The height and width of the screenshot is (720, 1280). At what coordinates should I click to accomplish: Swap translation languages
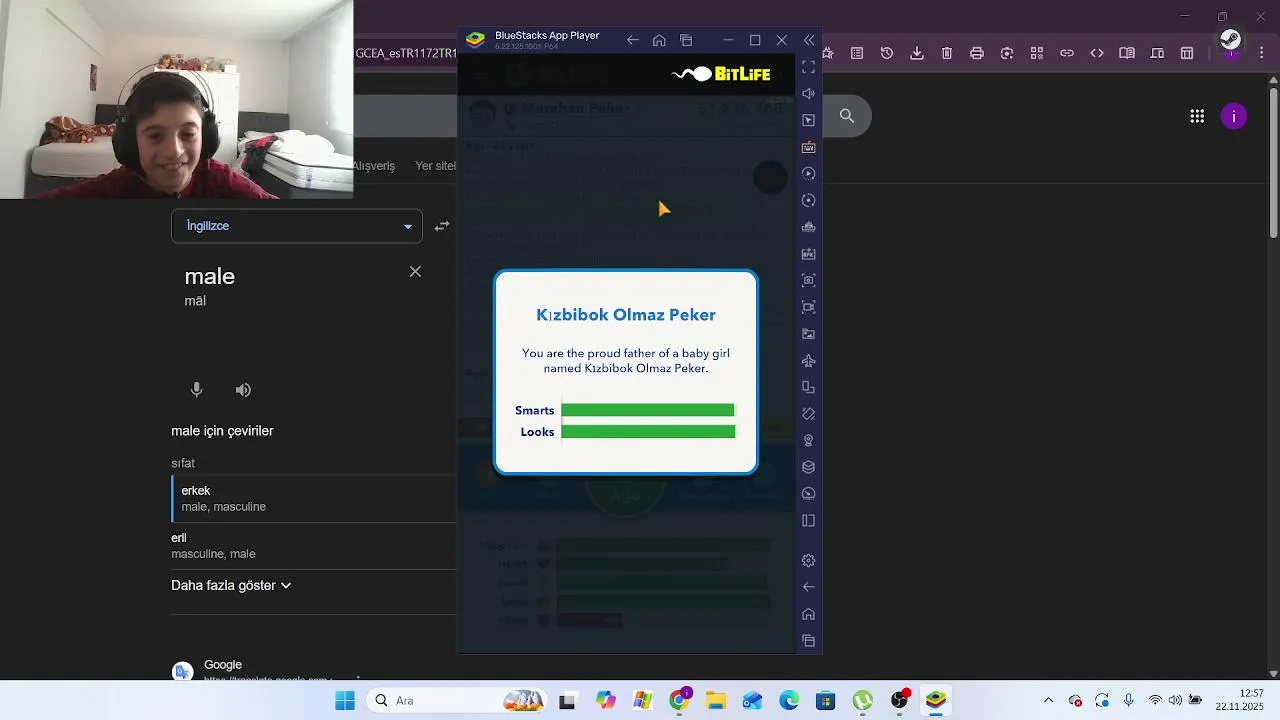point(442,227)
